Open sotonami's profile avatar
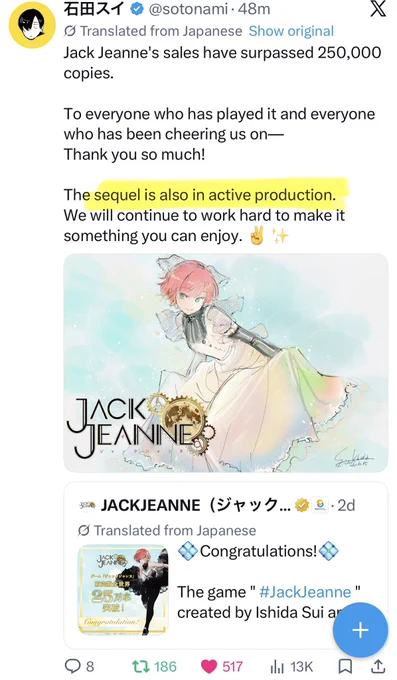The image size is (397, 680). click(32, 25)
